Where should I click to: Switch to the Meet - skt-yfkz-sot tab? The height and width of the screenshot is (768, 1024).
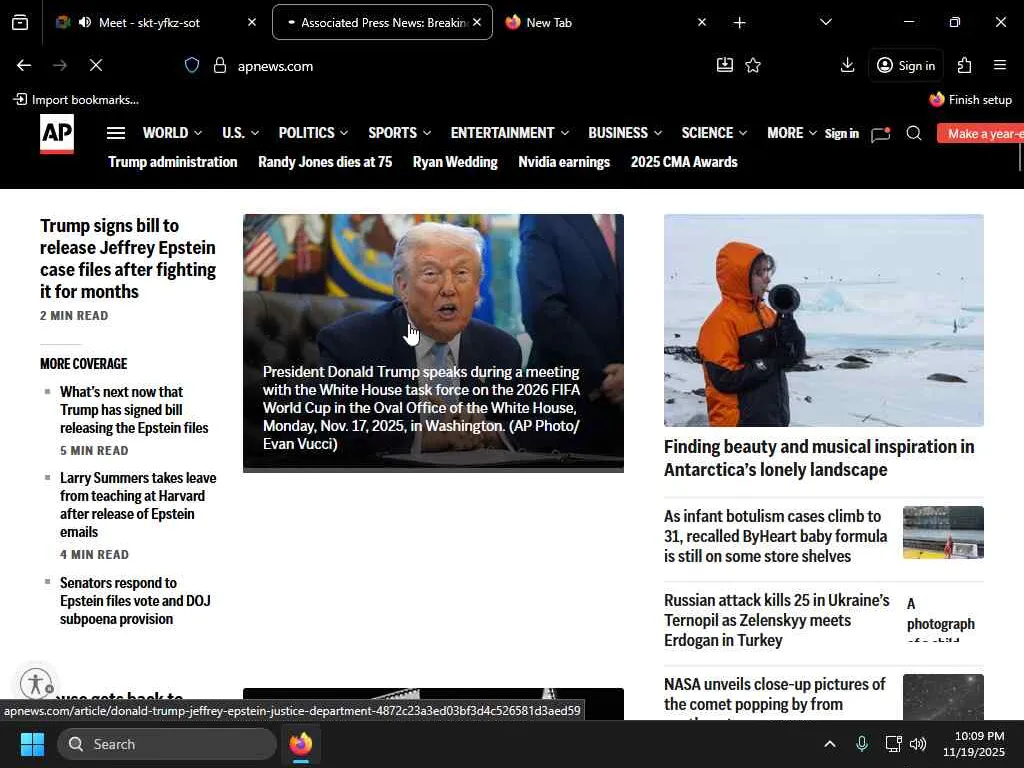155,22
